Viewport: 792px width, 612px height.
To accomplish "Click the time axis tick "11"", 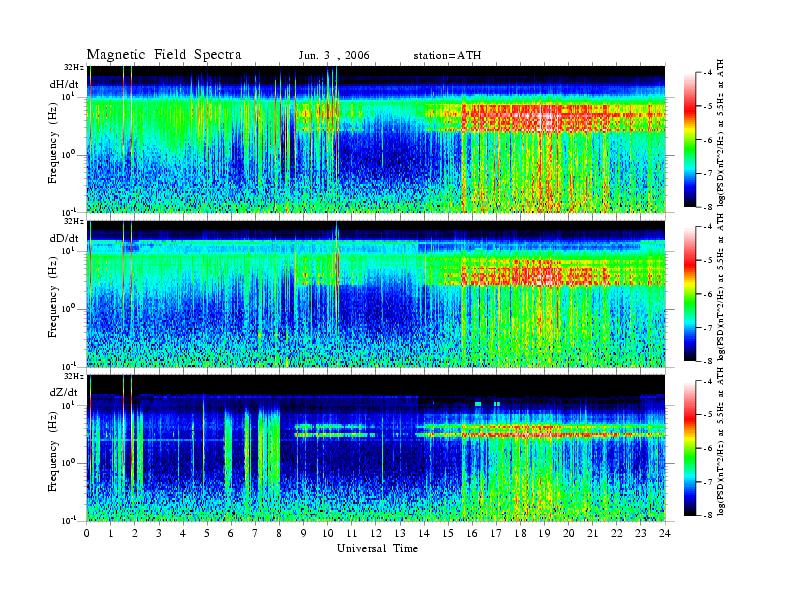I will 352,533.
